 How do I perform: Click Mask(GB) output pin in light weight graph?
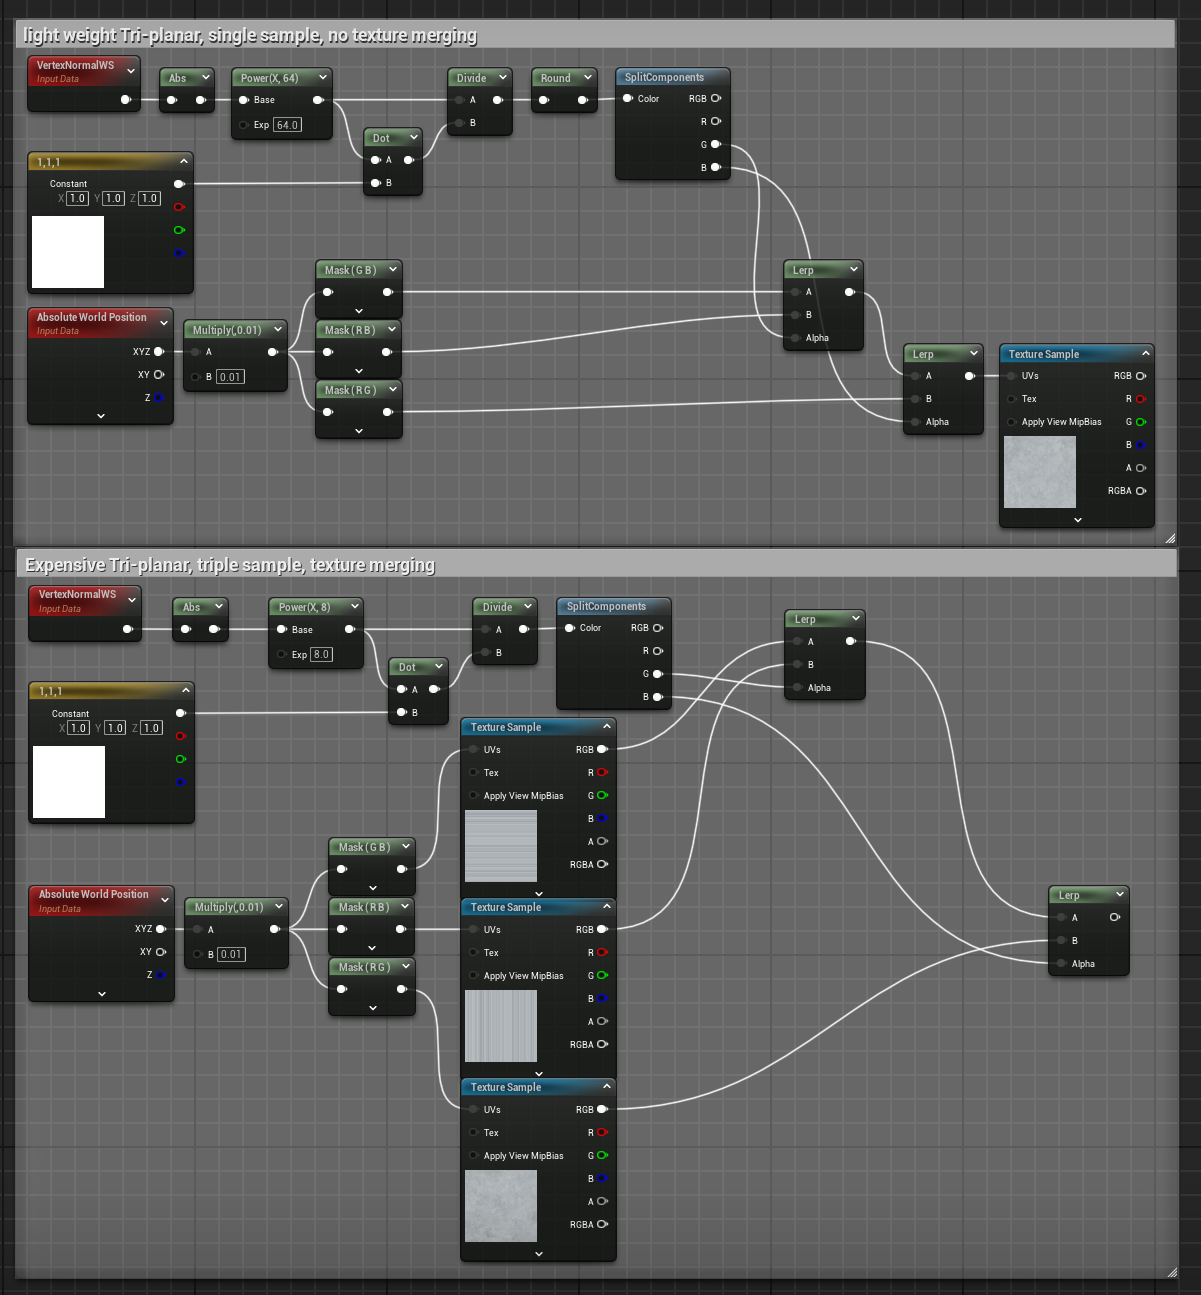pyautogui.click(x=388, y=292)
